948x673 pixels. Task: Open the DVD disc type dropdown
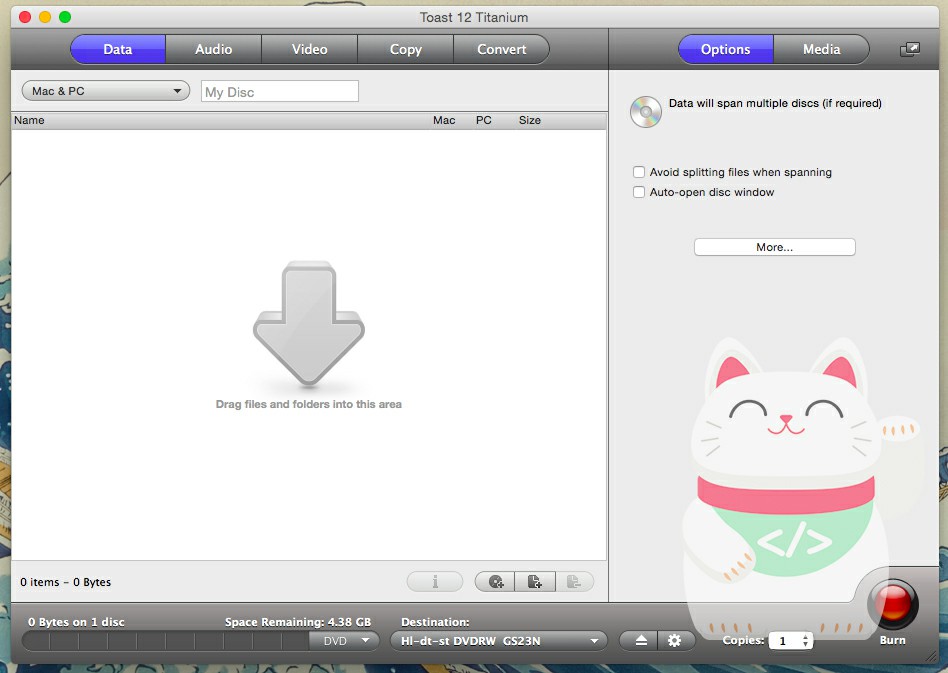(x=345, y=640)
